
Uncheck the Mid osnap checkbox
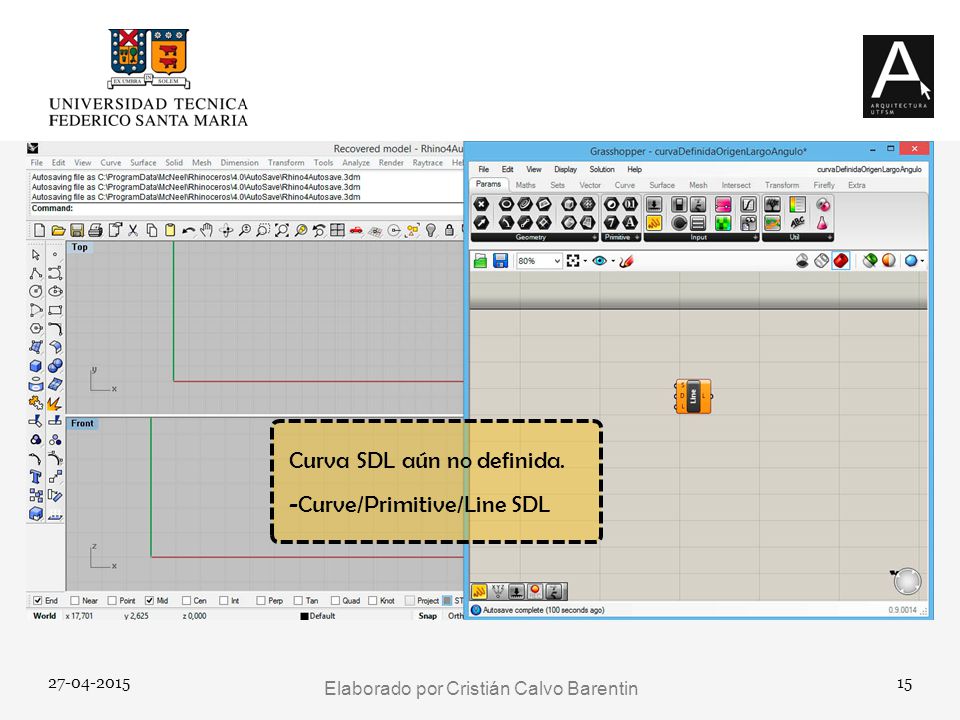(x=149, y=601)
